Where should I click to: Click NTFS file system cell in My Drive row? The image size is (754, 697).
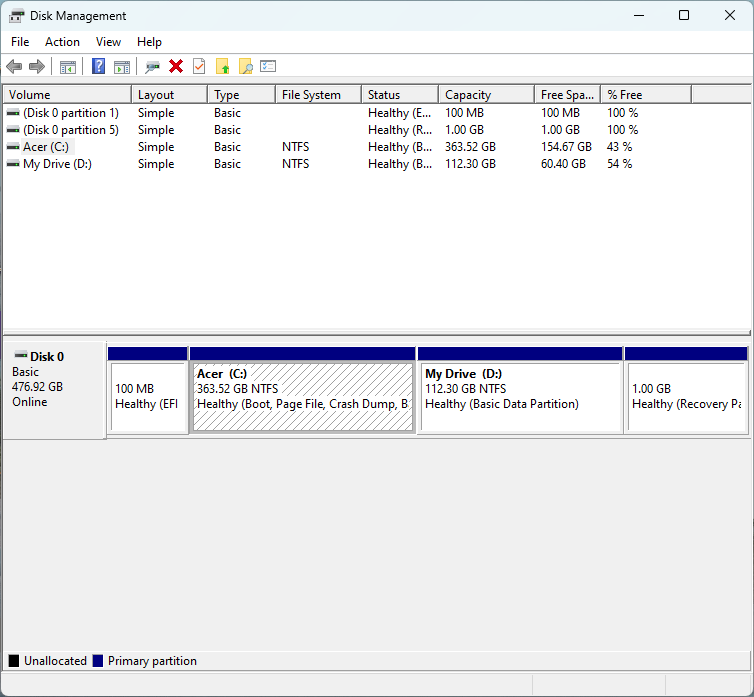pos(295,164)
